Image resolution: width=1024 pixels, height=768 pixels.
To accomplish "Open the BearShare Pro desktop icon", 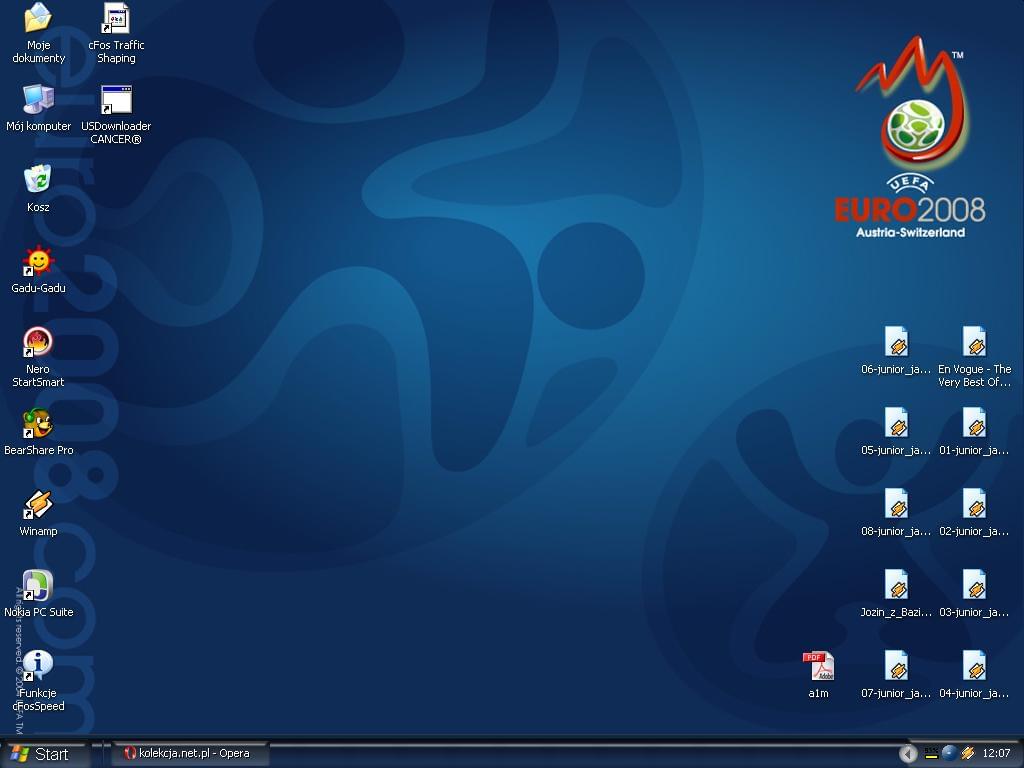I will point(38,425).
